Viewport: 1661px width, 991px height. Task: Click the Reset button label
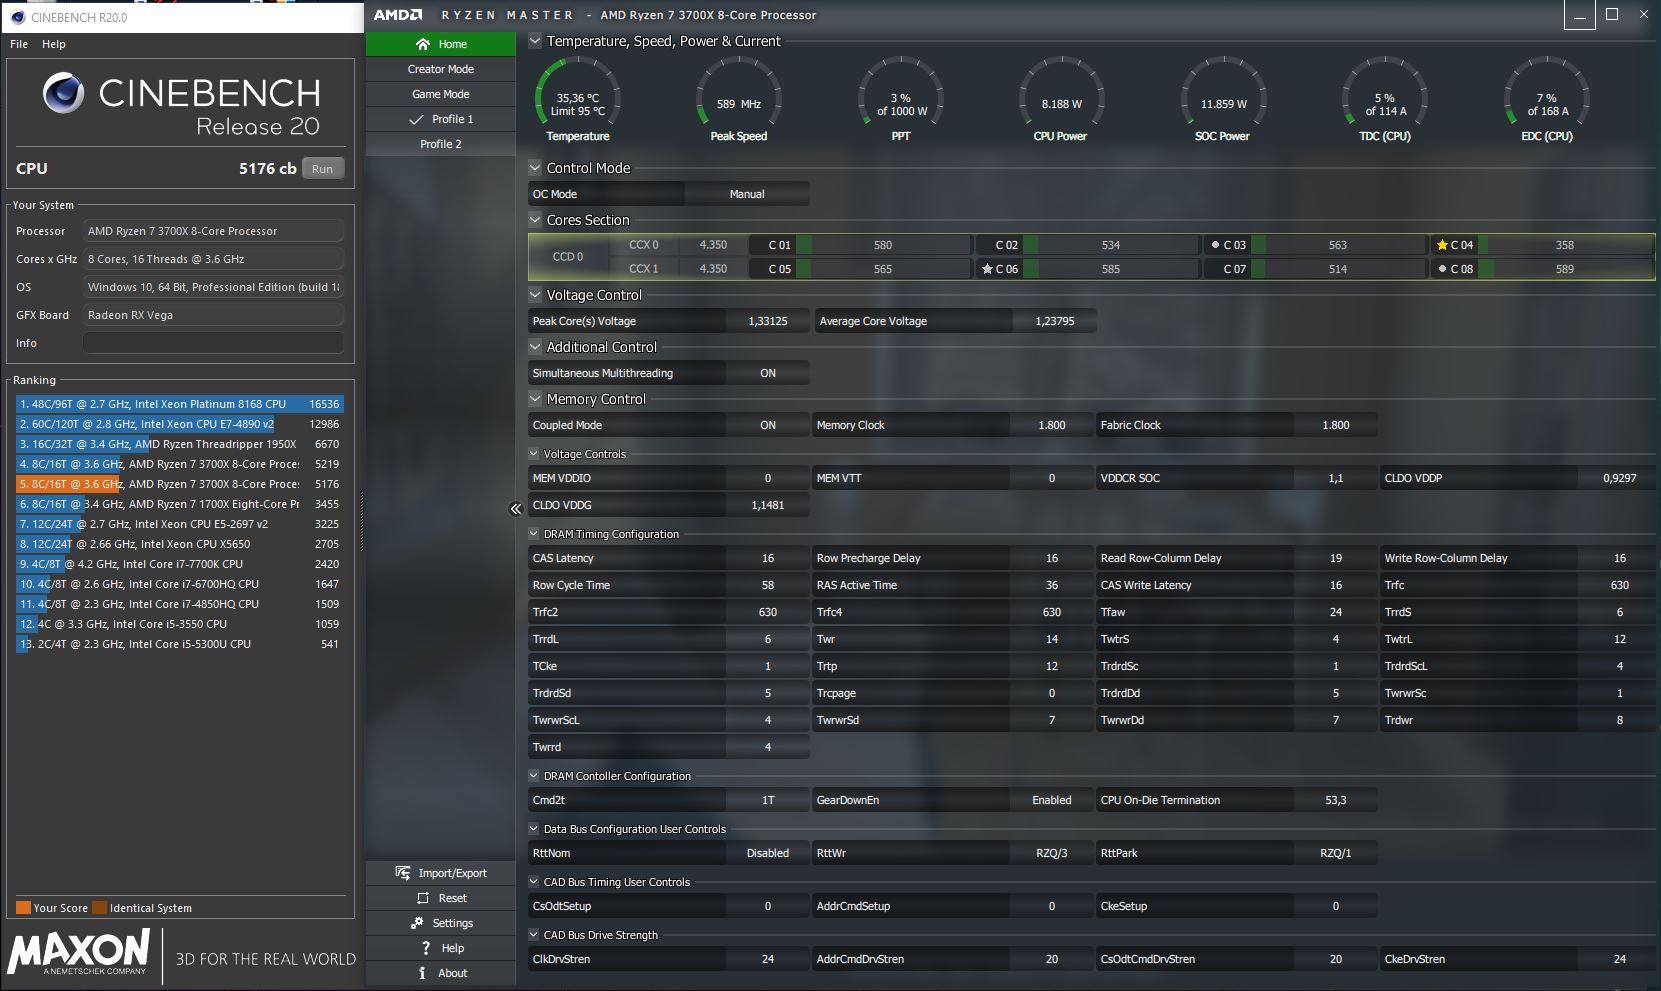pyautogui.click(x=453, y=898)
